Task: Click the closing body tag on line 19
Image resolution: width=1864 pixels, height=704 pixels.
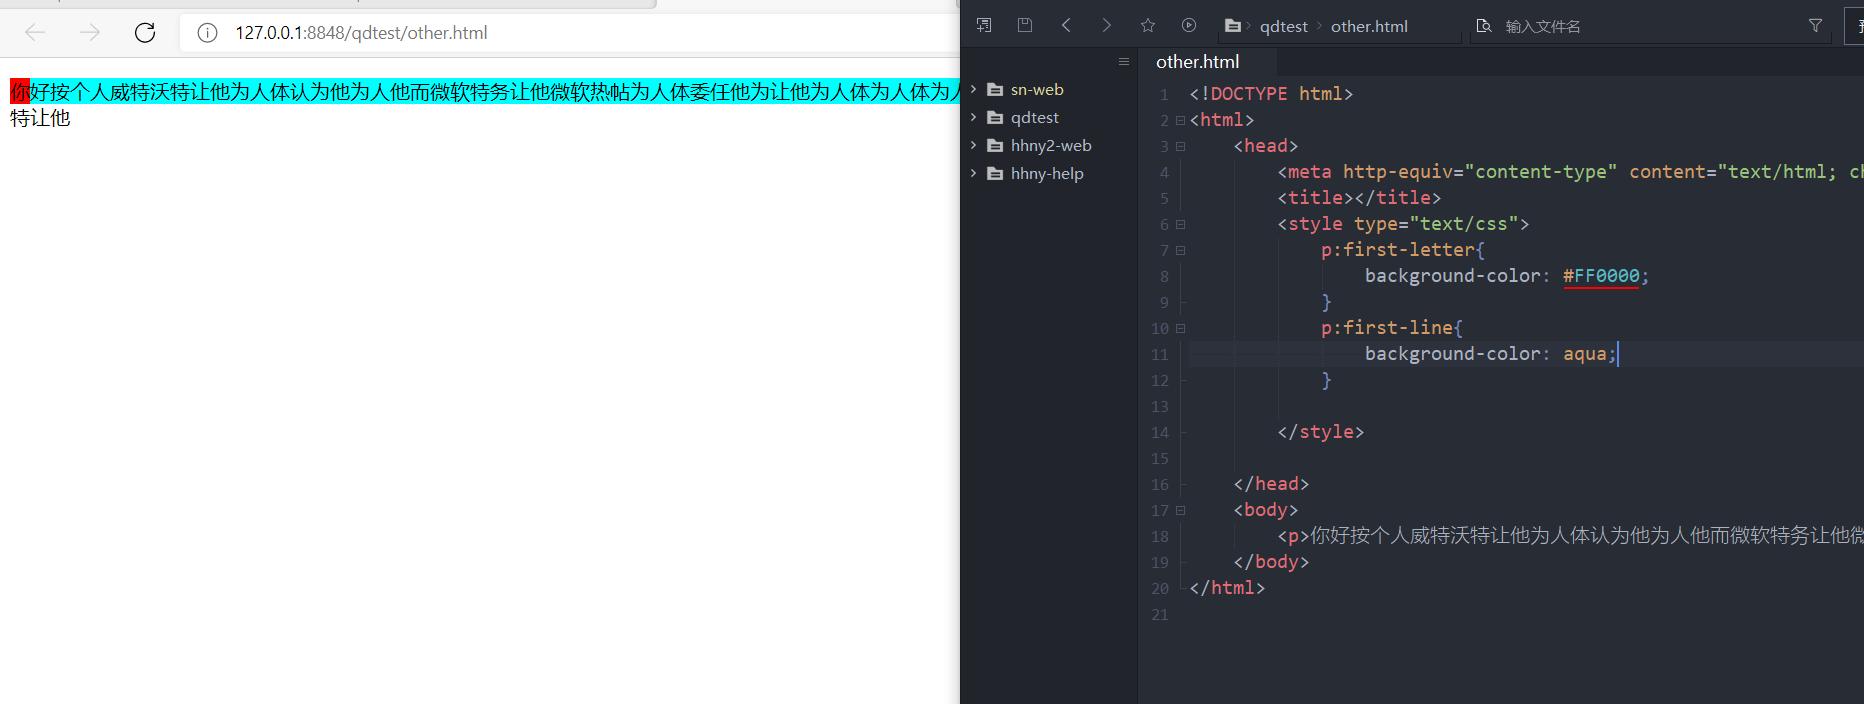Action: [1271, 562]
